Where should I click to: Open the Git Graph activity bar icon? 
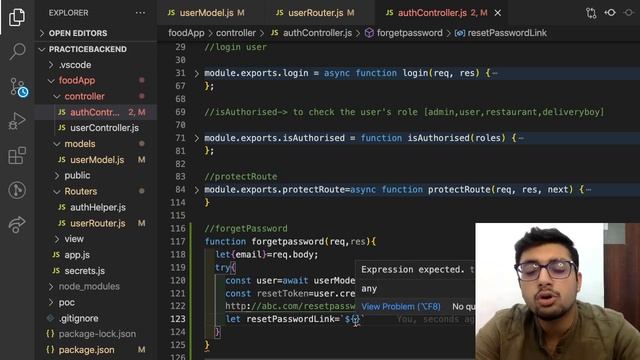pos(17,190)
